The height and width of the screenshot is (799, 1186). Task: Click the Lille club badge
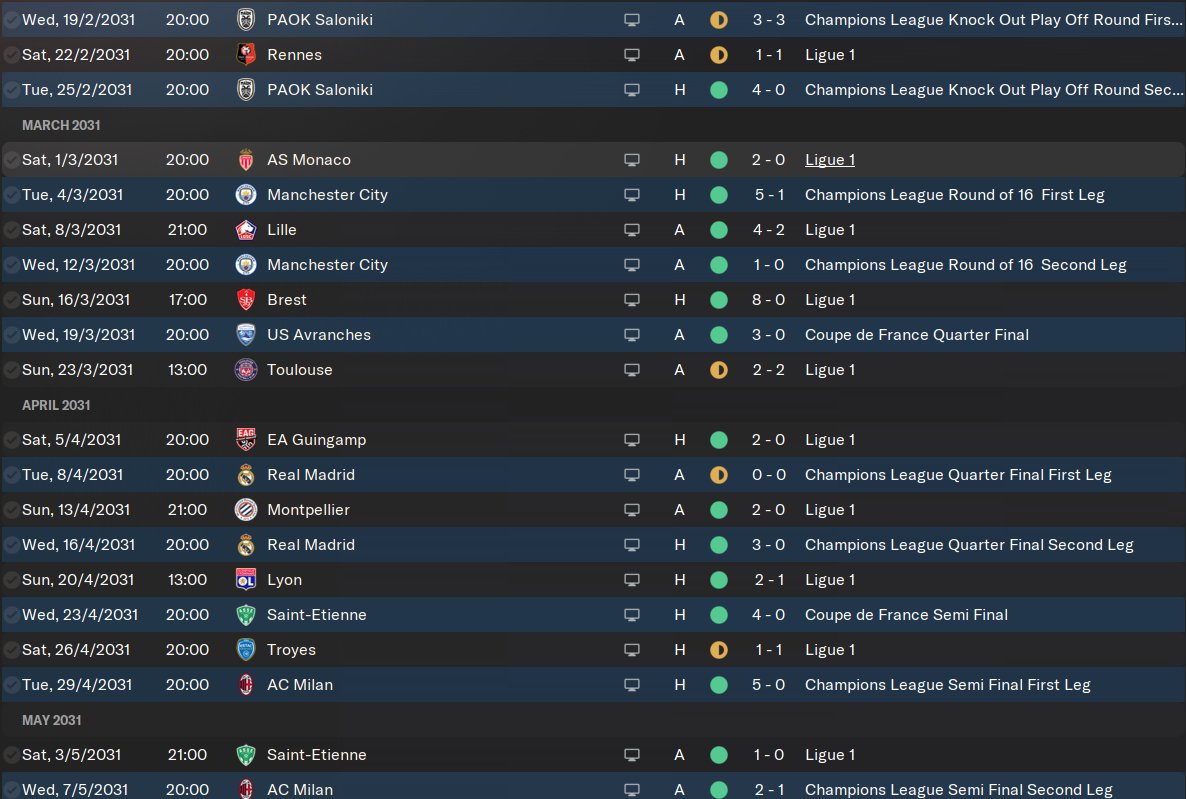pyautogui.click(x=246, y=229)
